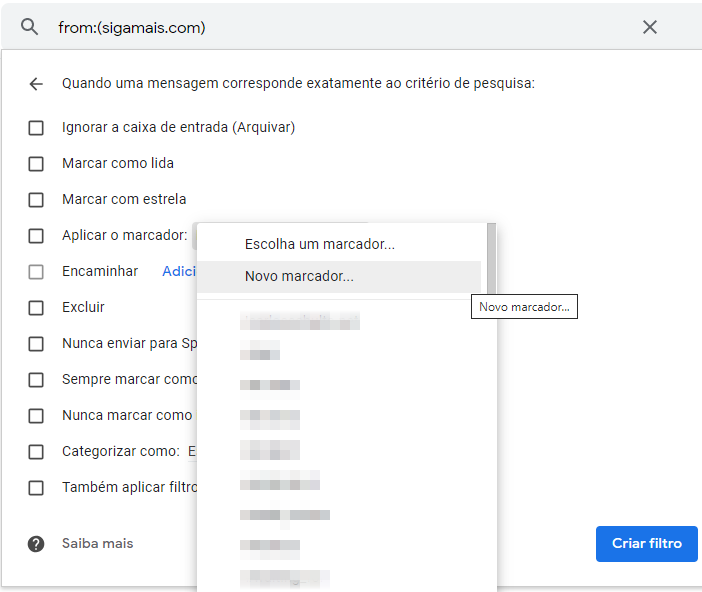
Task: Choose 'Escolha um marcador...' in the list
Action: pos(319,244)
